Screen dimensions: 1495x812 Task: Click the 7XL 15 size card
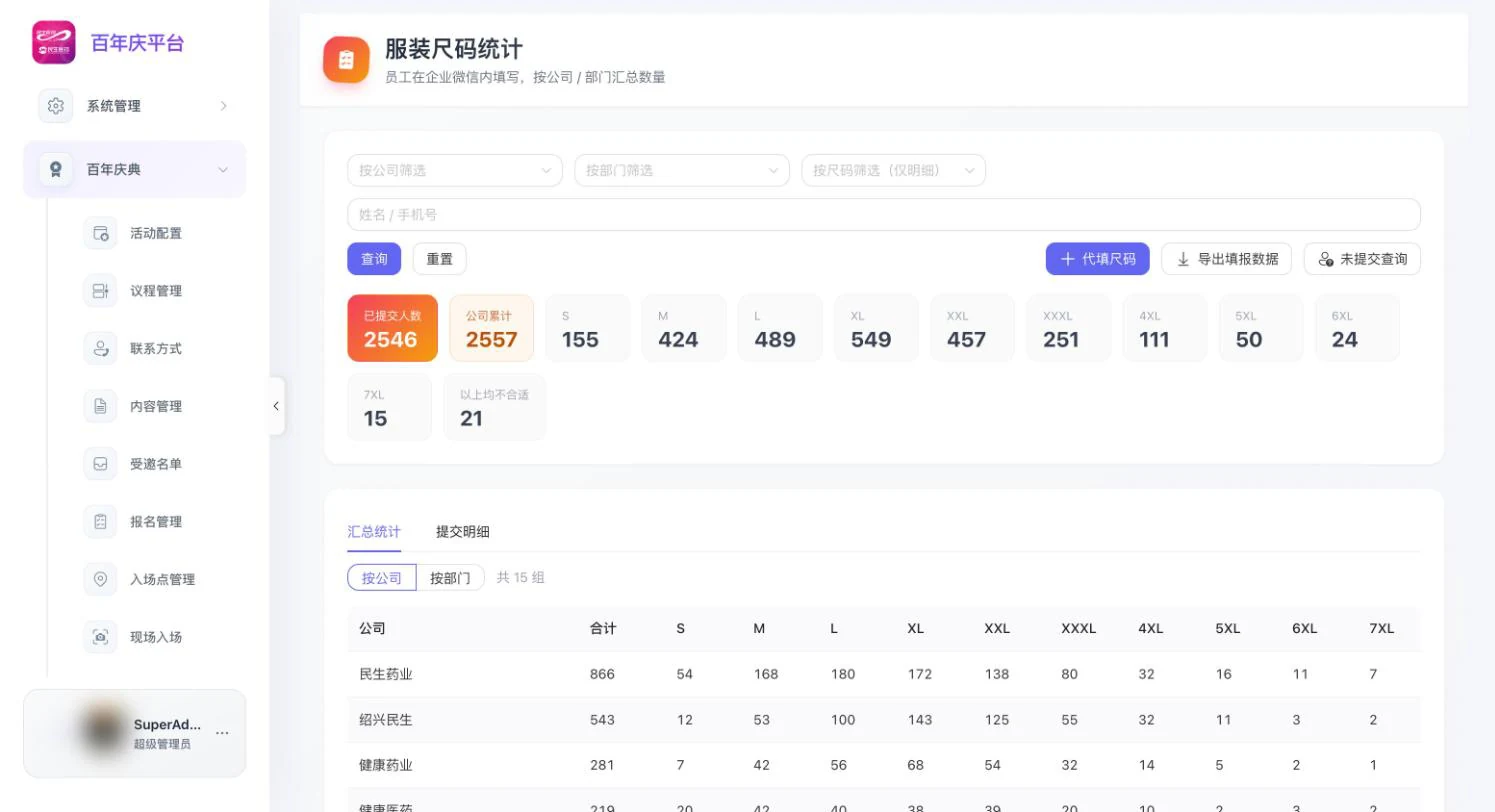390,407
